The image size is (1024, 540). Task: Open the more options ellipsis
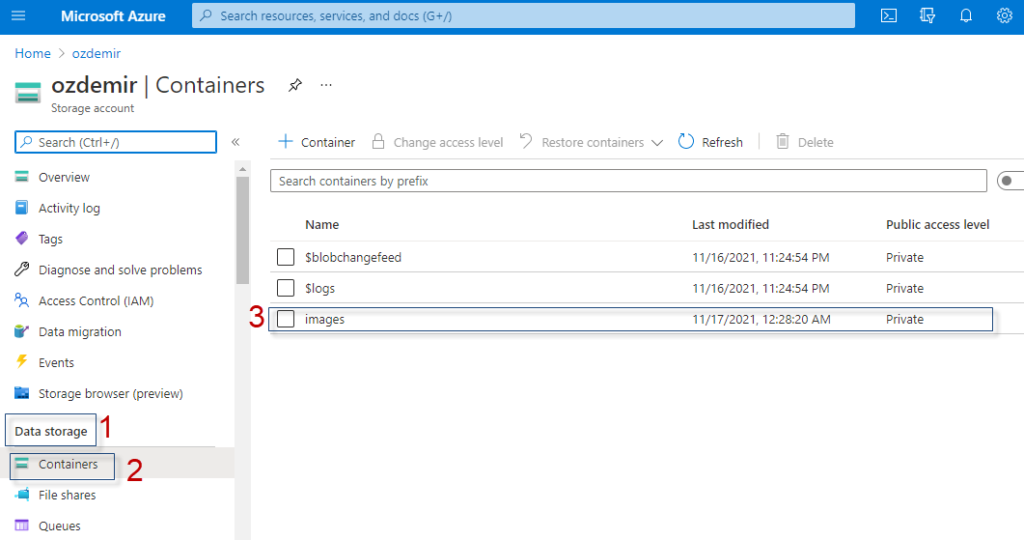326,85
